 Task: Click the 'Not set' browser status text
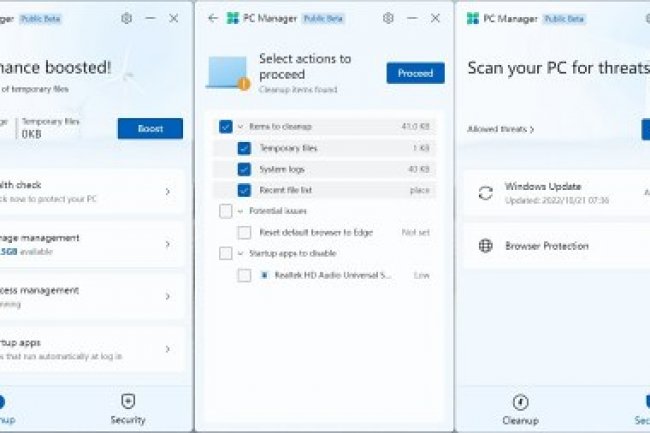tap(416, 232)
